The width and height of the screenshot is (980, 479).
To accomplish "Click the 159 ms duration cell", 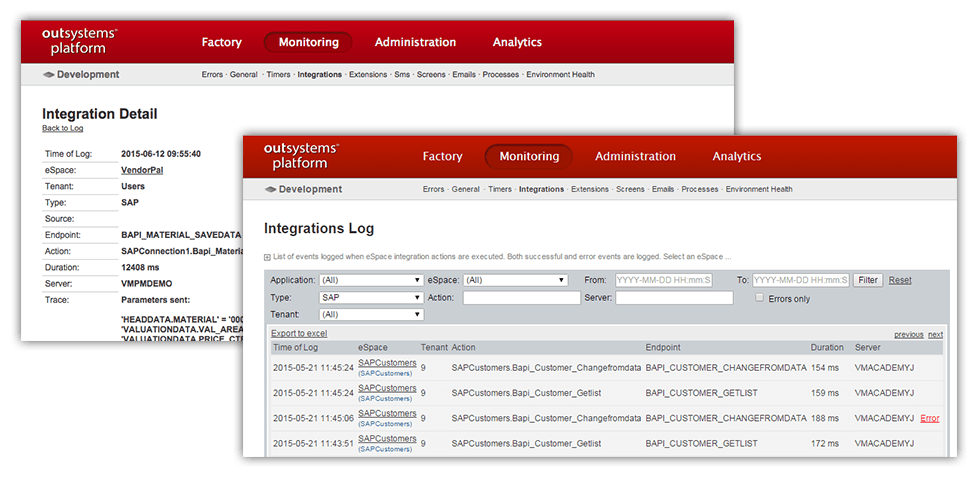I will 825,393.
